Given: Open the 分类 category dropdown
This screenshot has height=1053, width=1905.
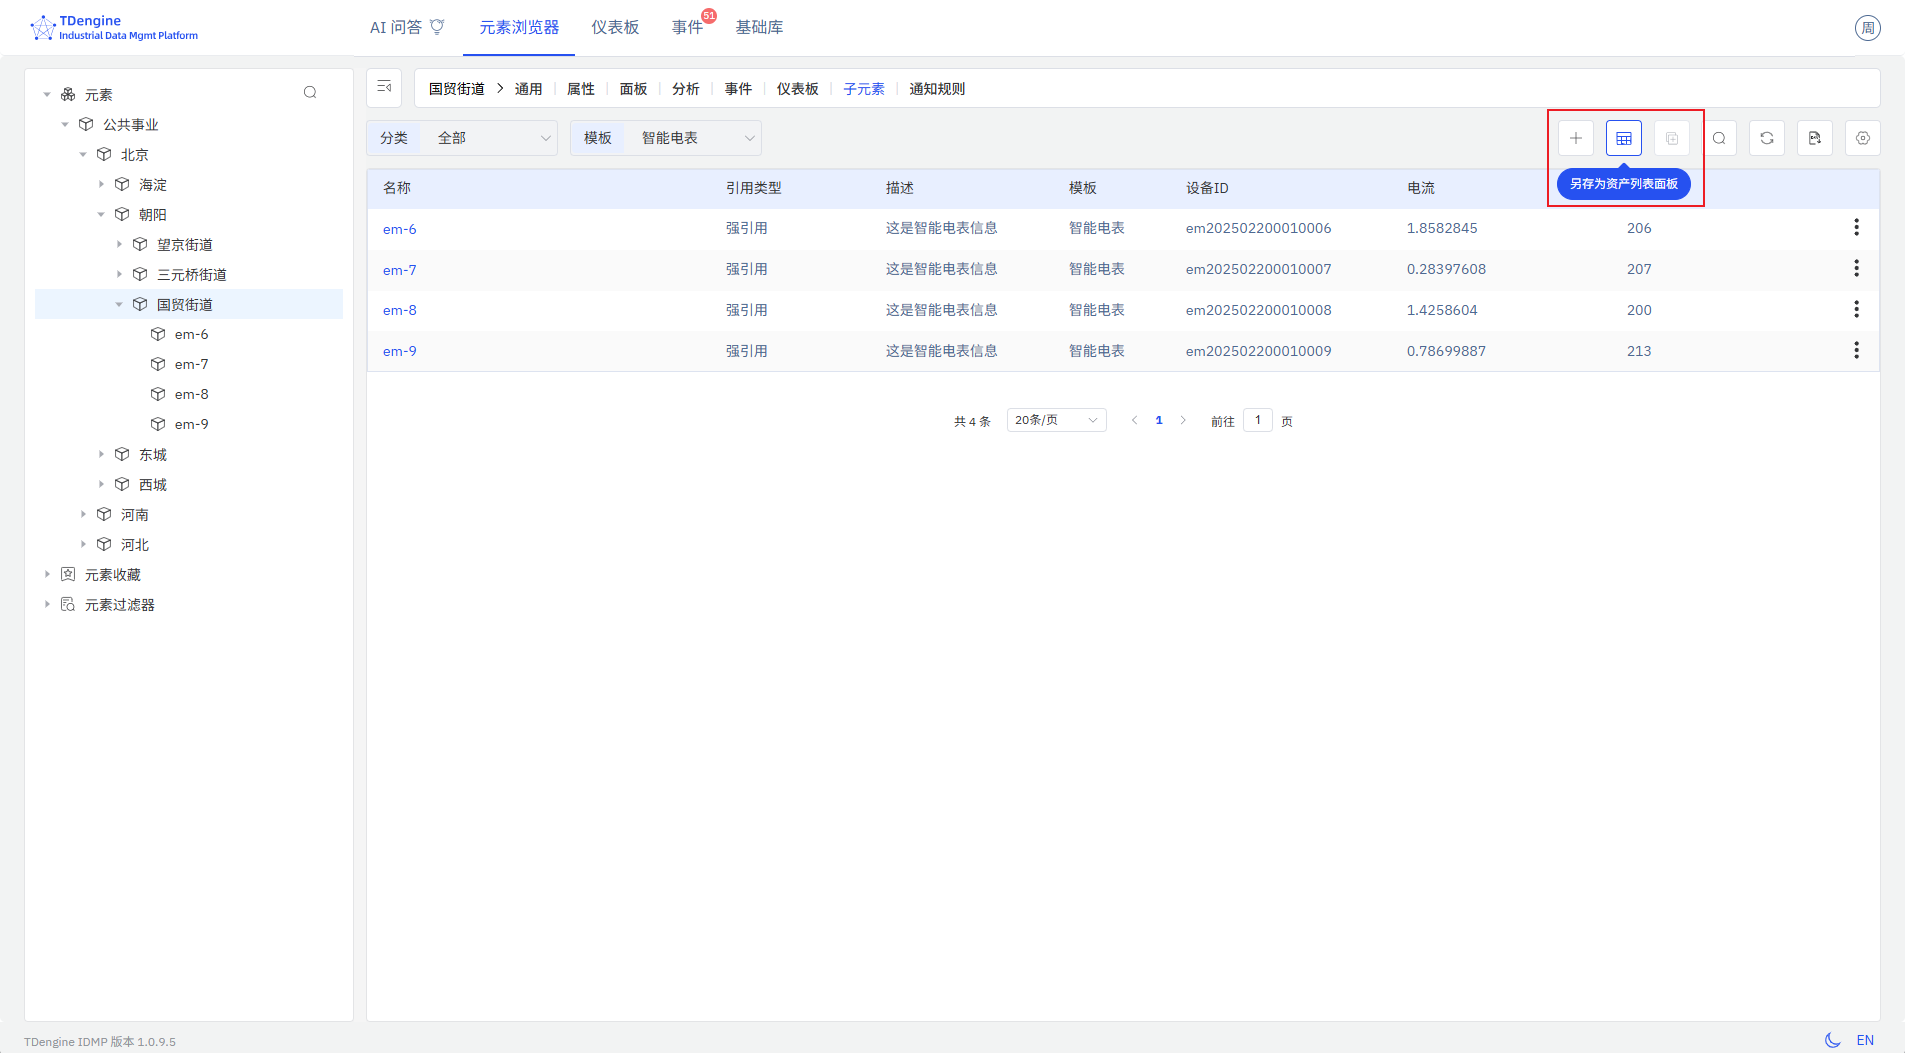Looking at the screenshot, I should point(495,138).
